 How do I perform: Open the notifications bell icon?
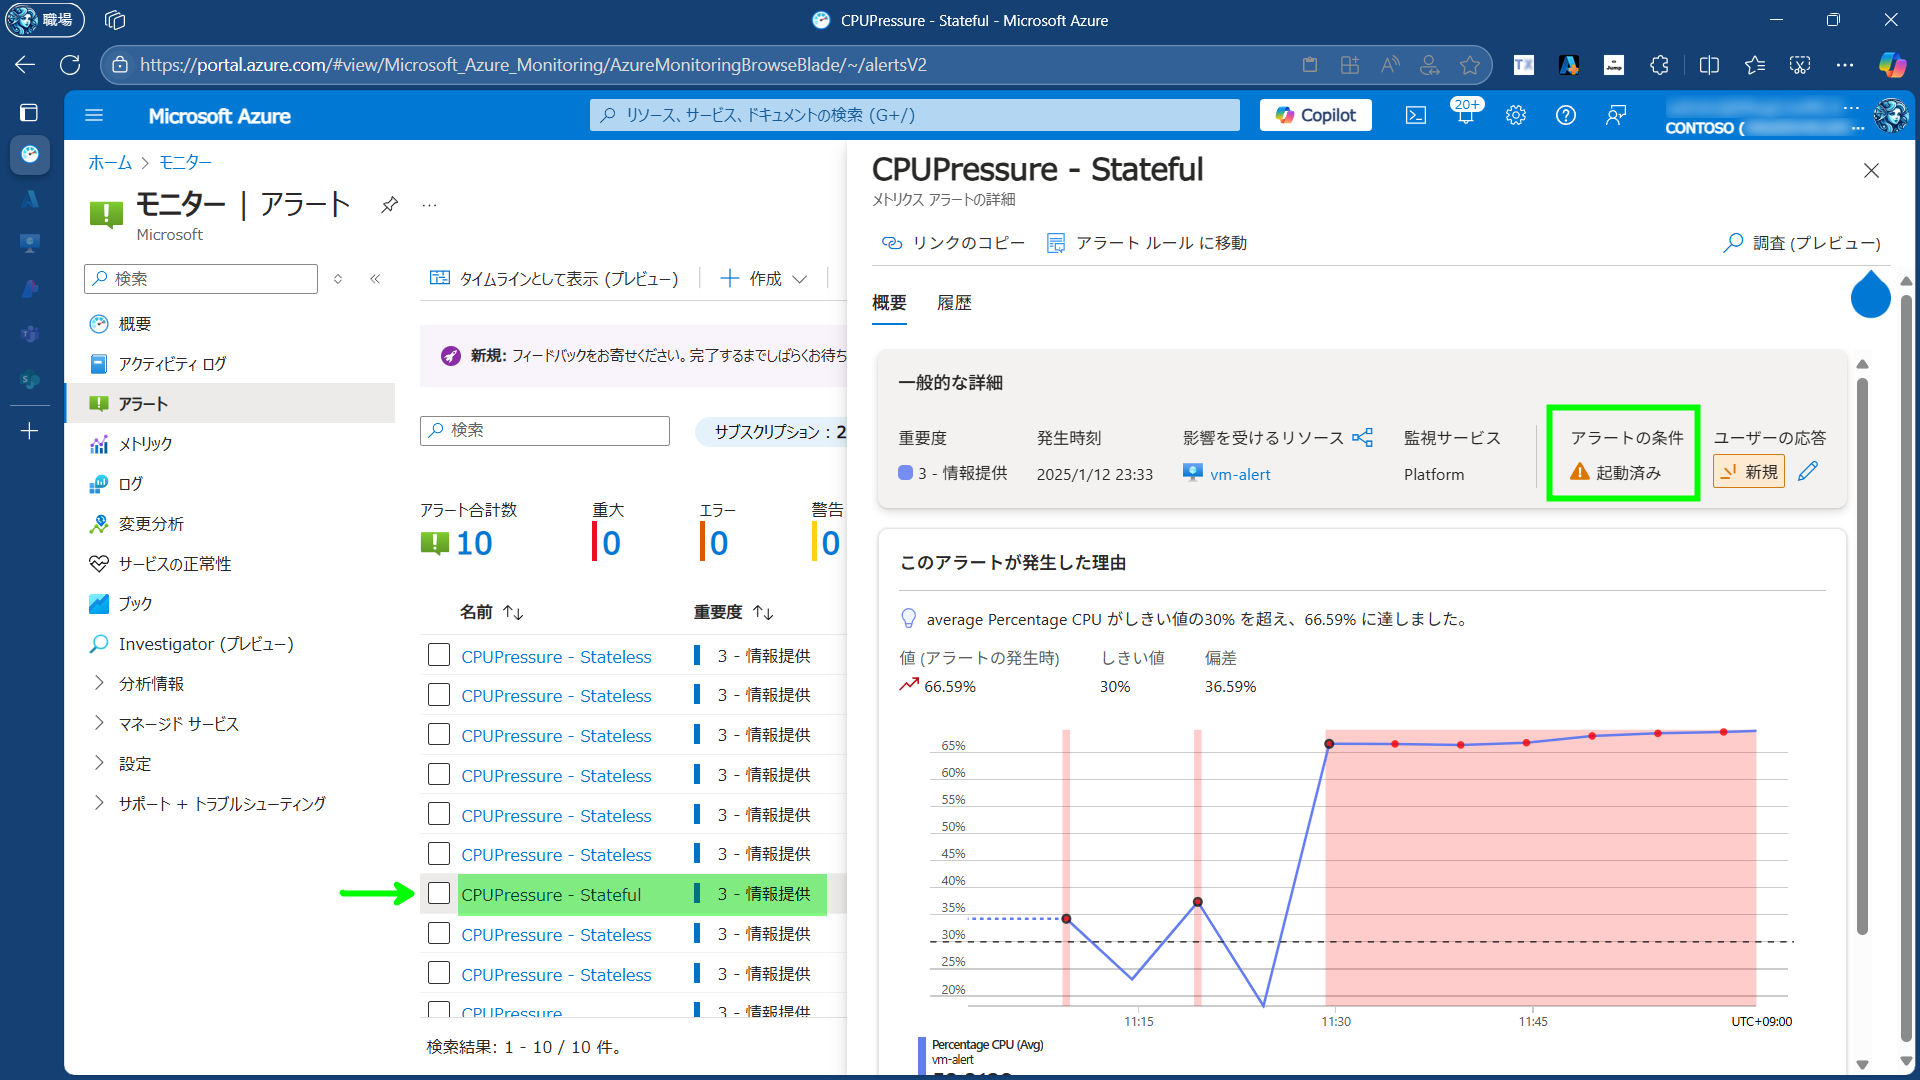pyautogui.click(x=1465, y=116)
